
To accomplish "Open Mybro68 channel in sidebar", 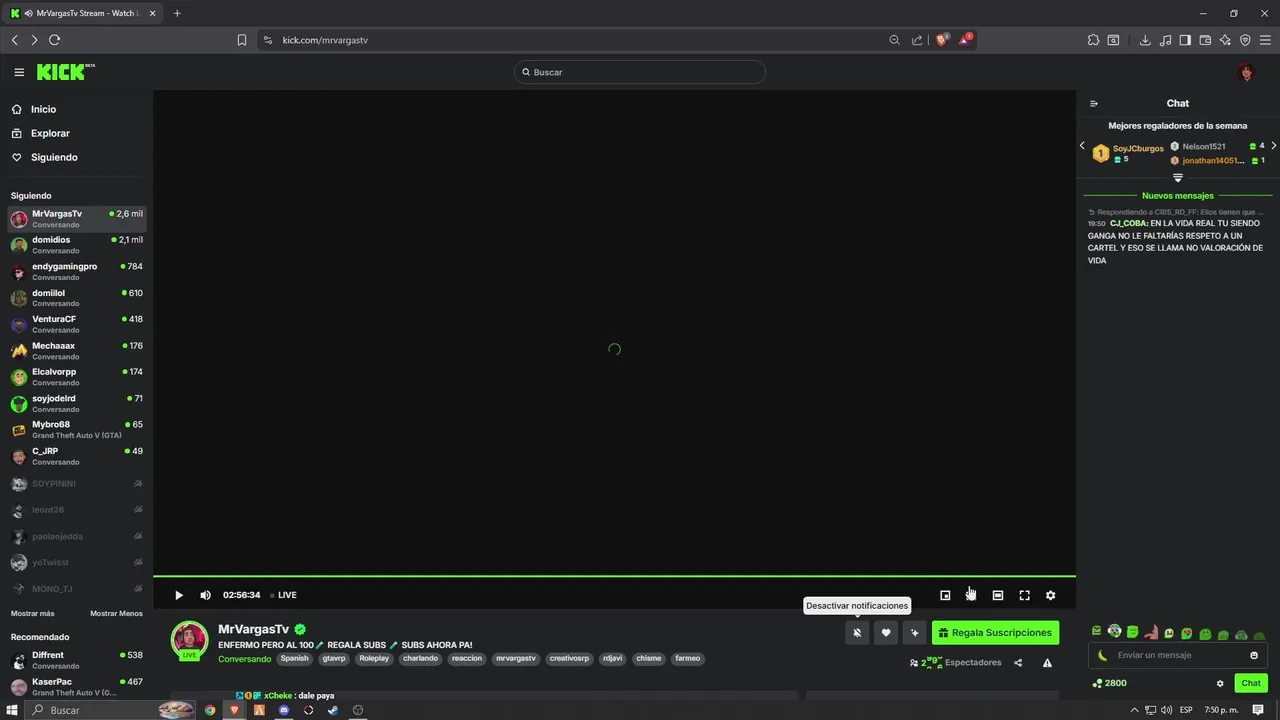I will point(77,429).
